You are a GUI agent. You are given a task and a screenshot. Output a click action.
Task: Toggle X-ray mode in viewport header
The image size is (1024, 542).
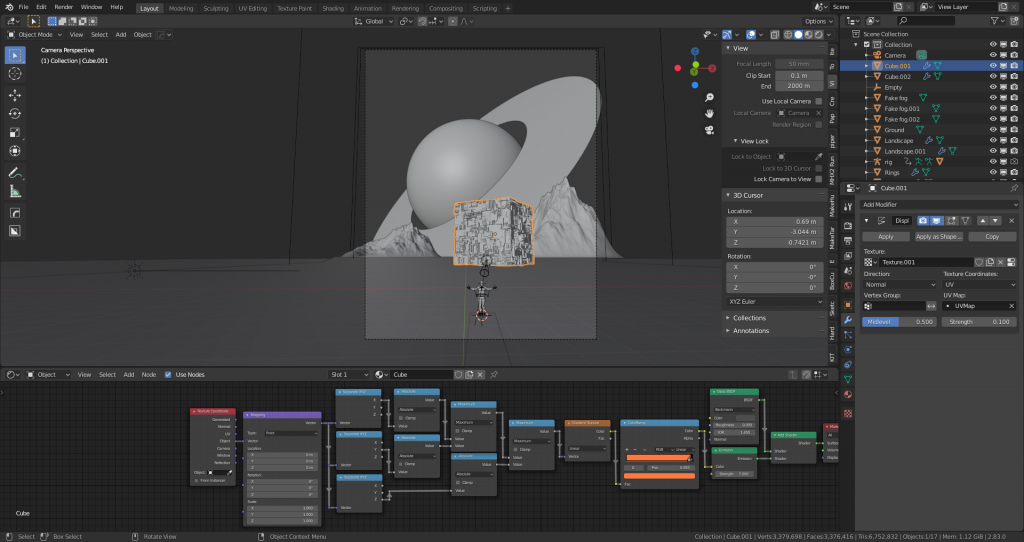(775, 35)
